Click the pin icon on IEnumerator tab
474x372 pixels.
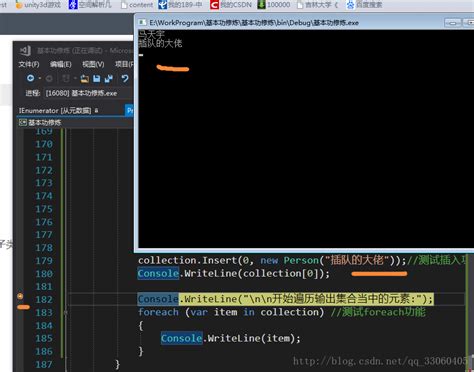point(96,110)
